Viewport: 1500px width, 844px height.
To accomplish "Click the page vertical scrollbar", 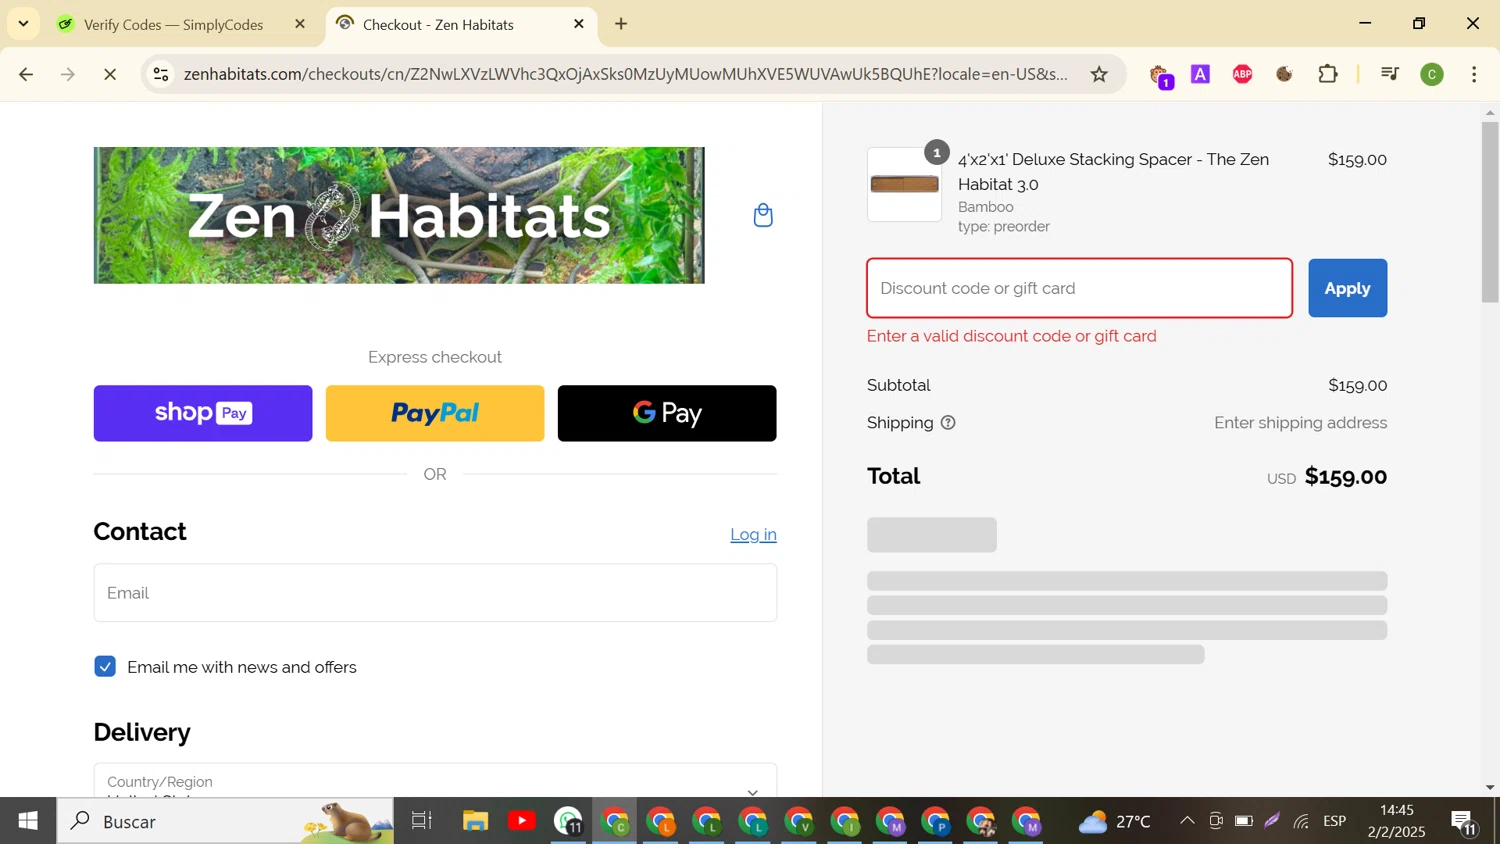I will click(1490, 210).
